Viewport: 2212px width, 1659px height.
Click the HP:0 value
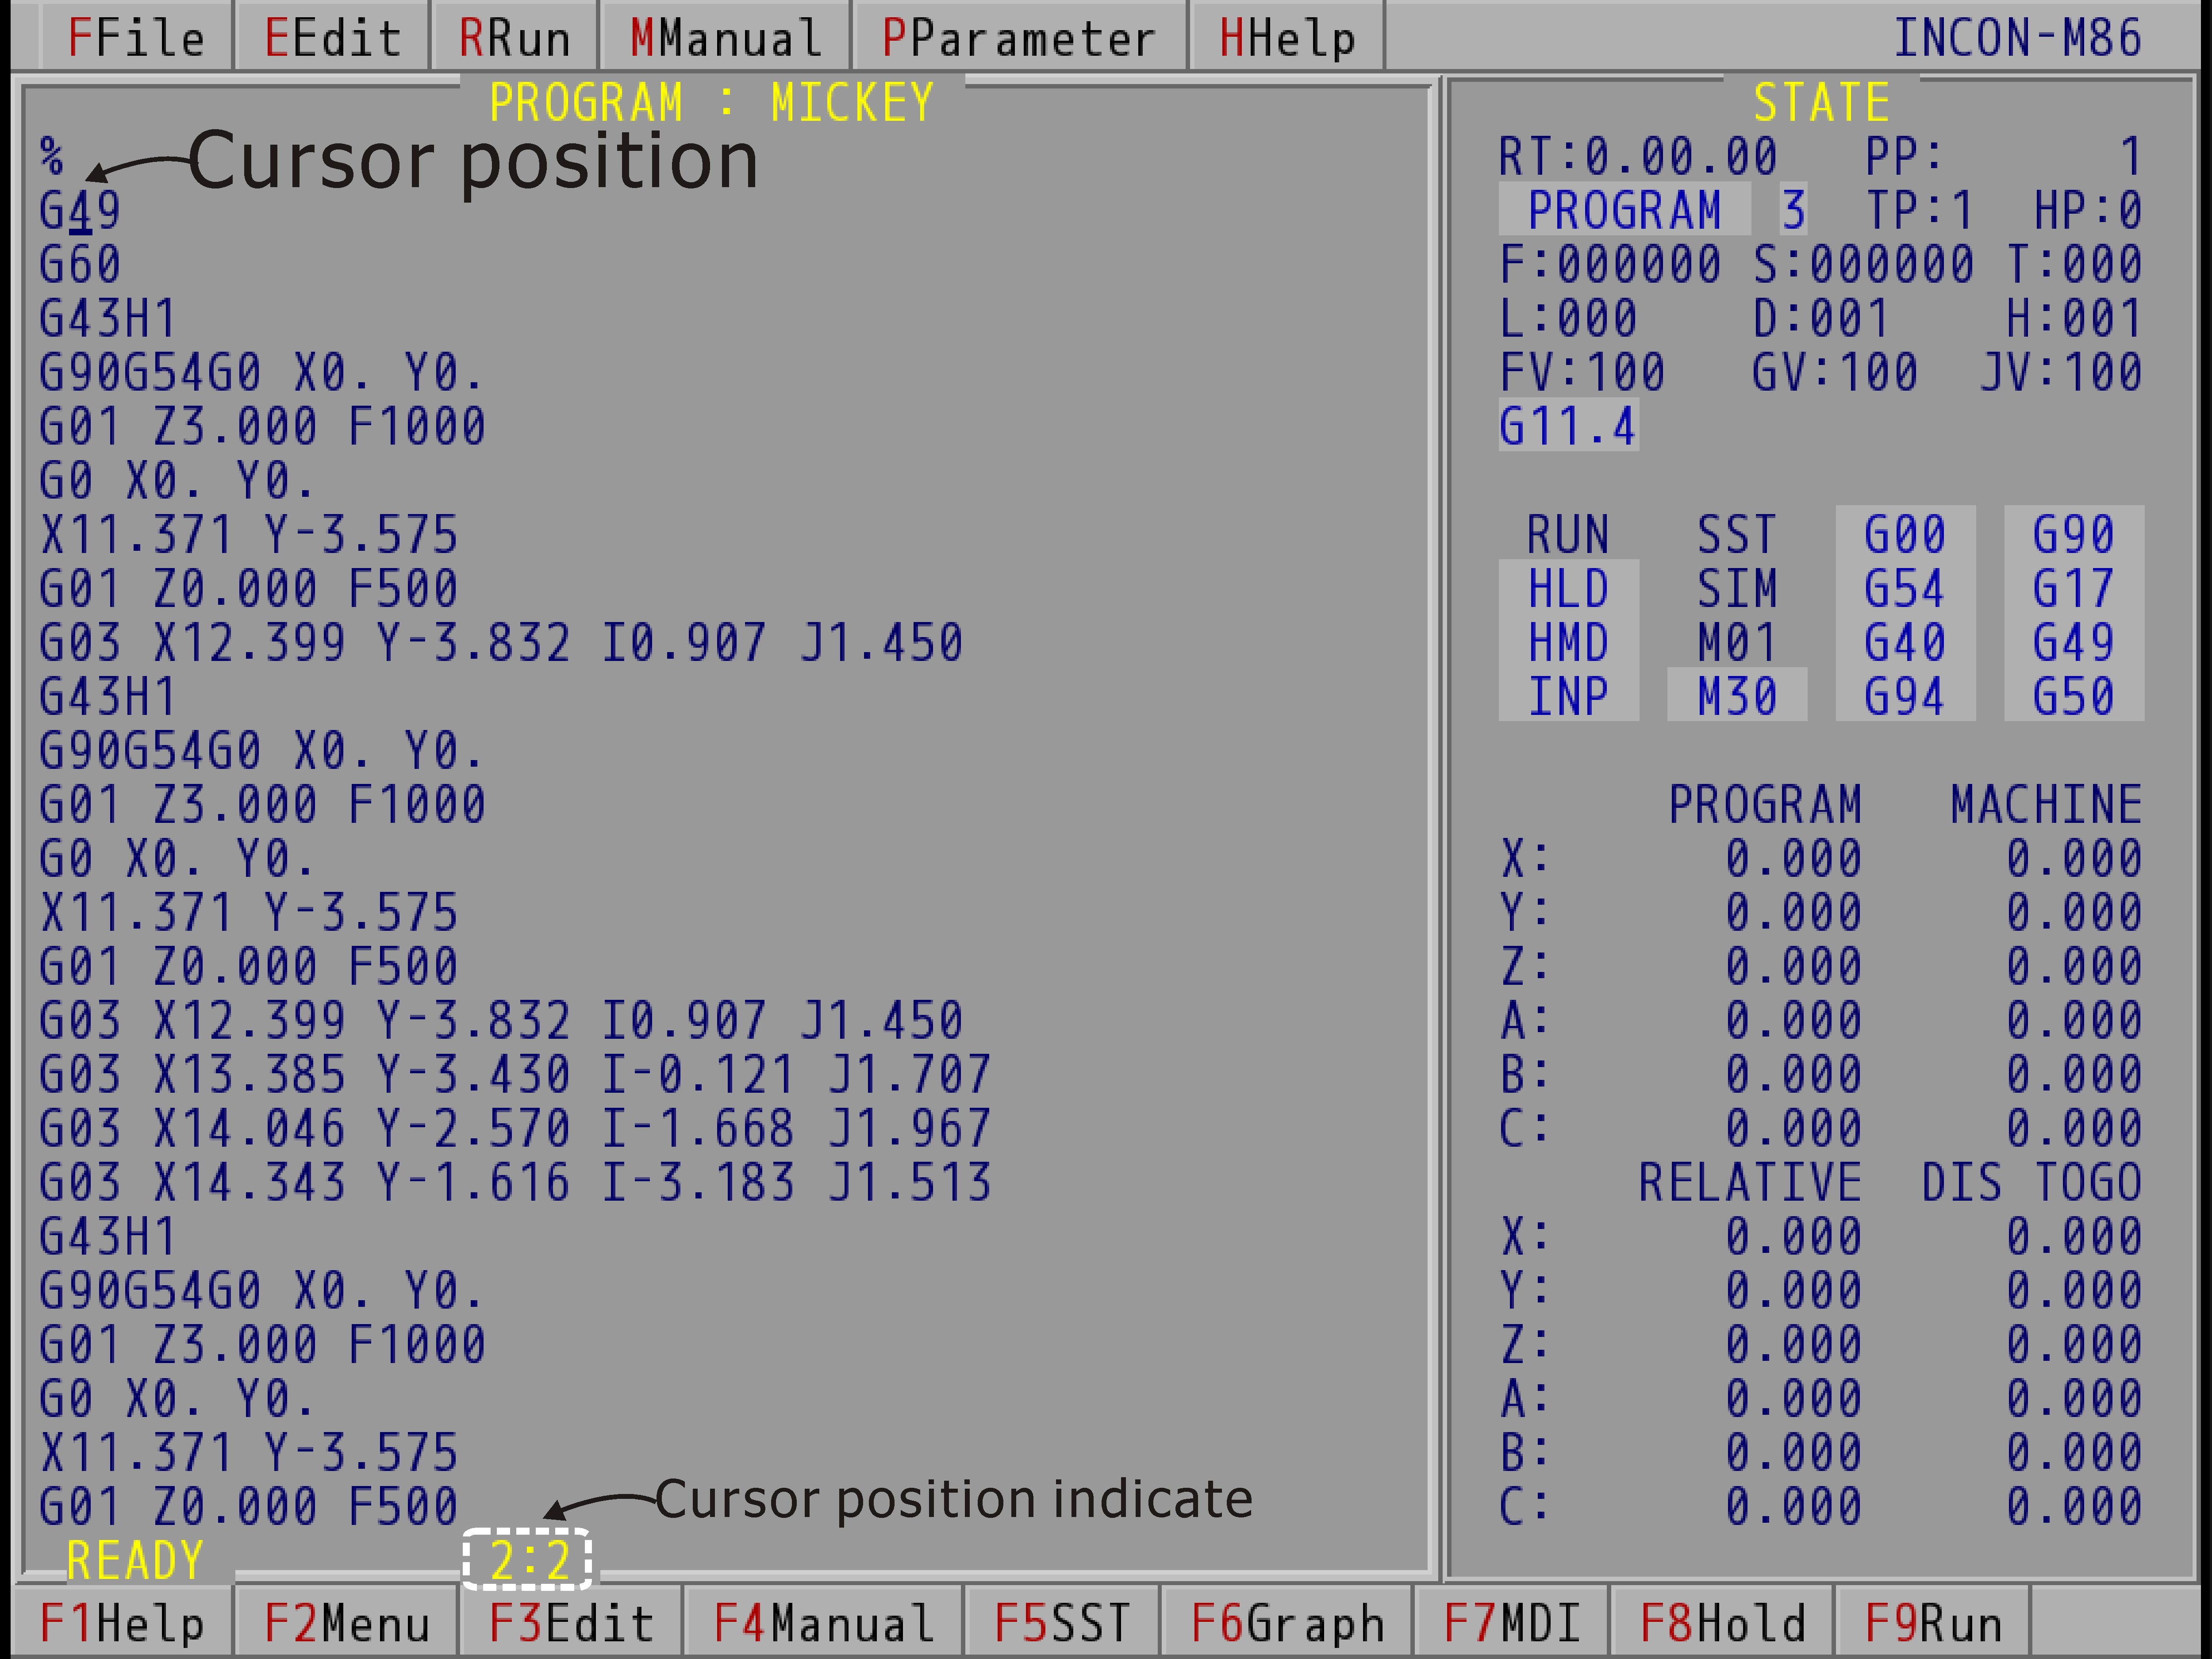(2088, 211)
